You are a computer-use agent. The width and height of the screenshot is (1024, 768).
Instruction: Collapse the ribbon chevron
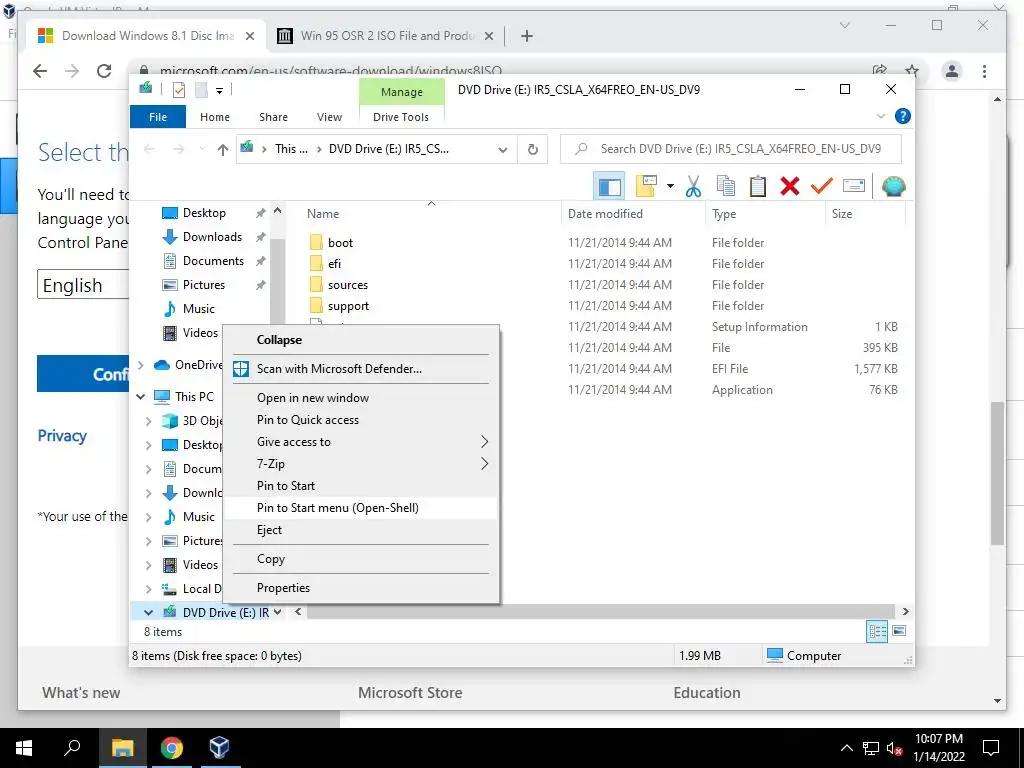881,116
